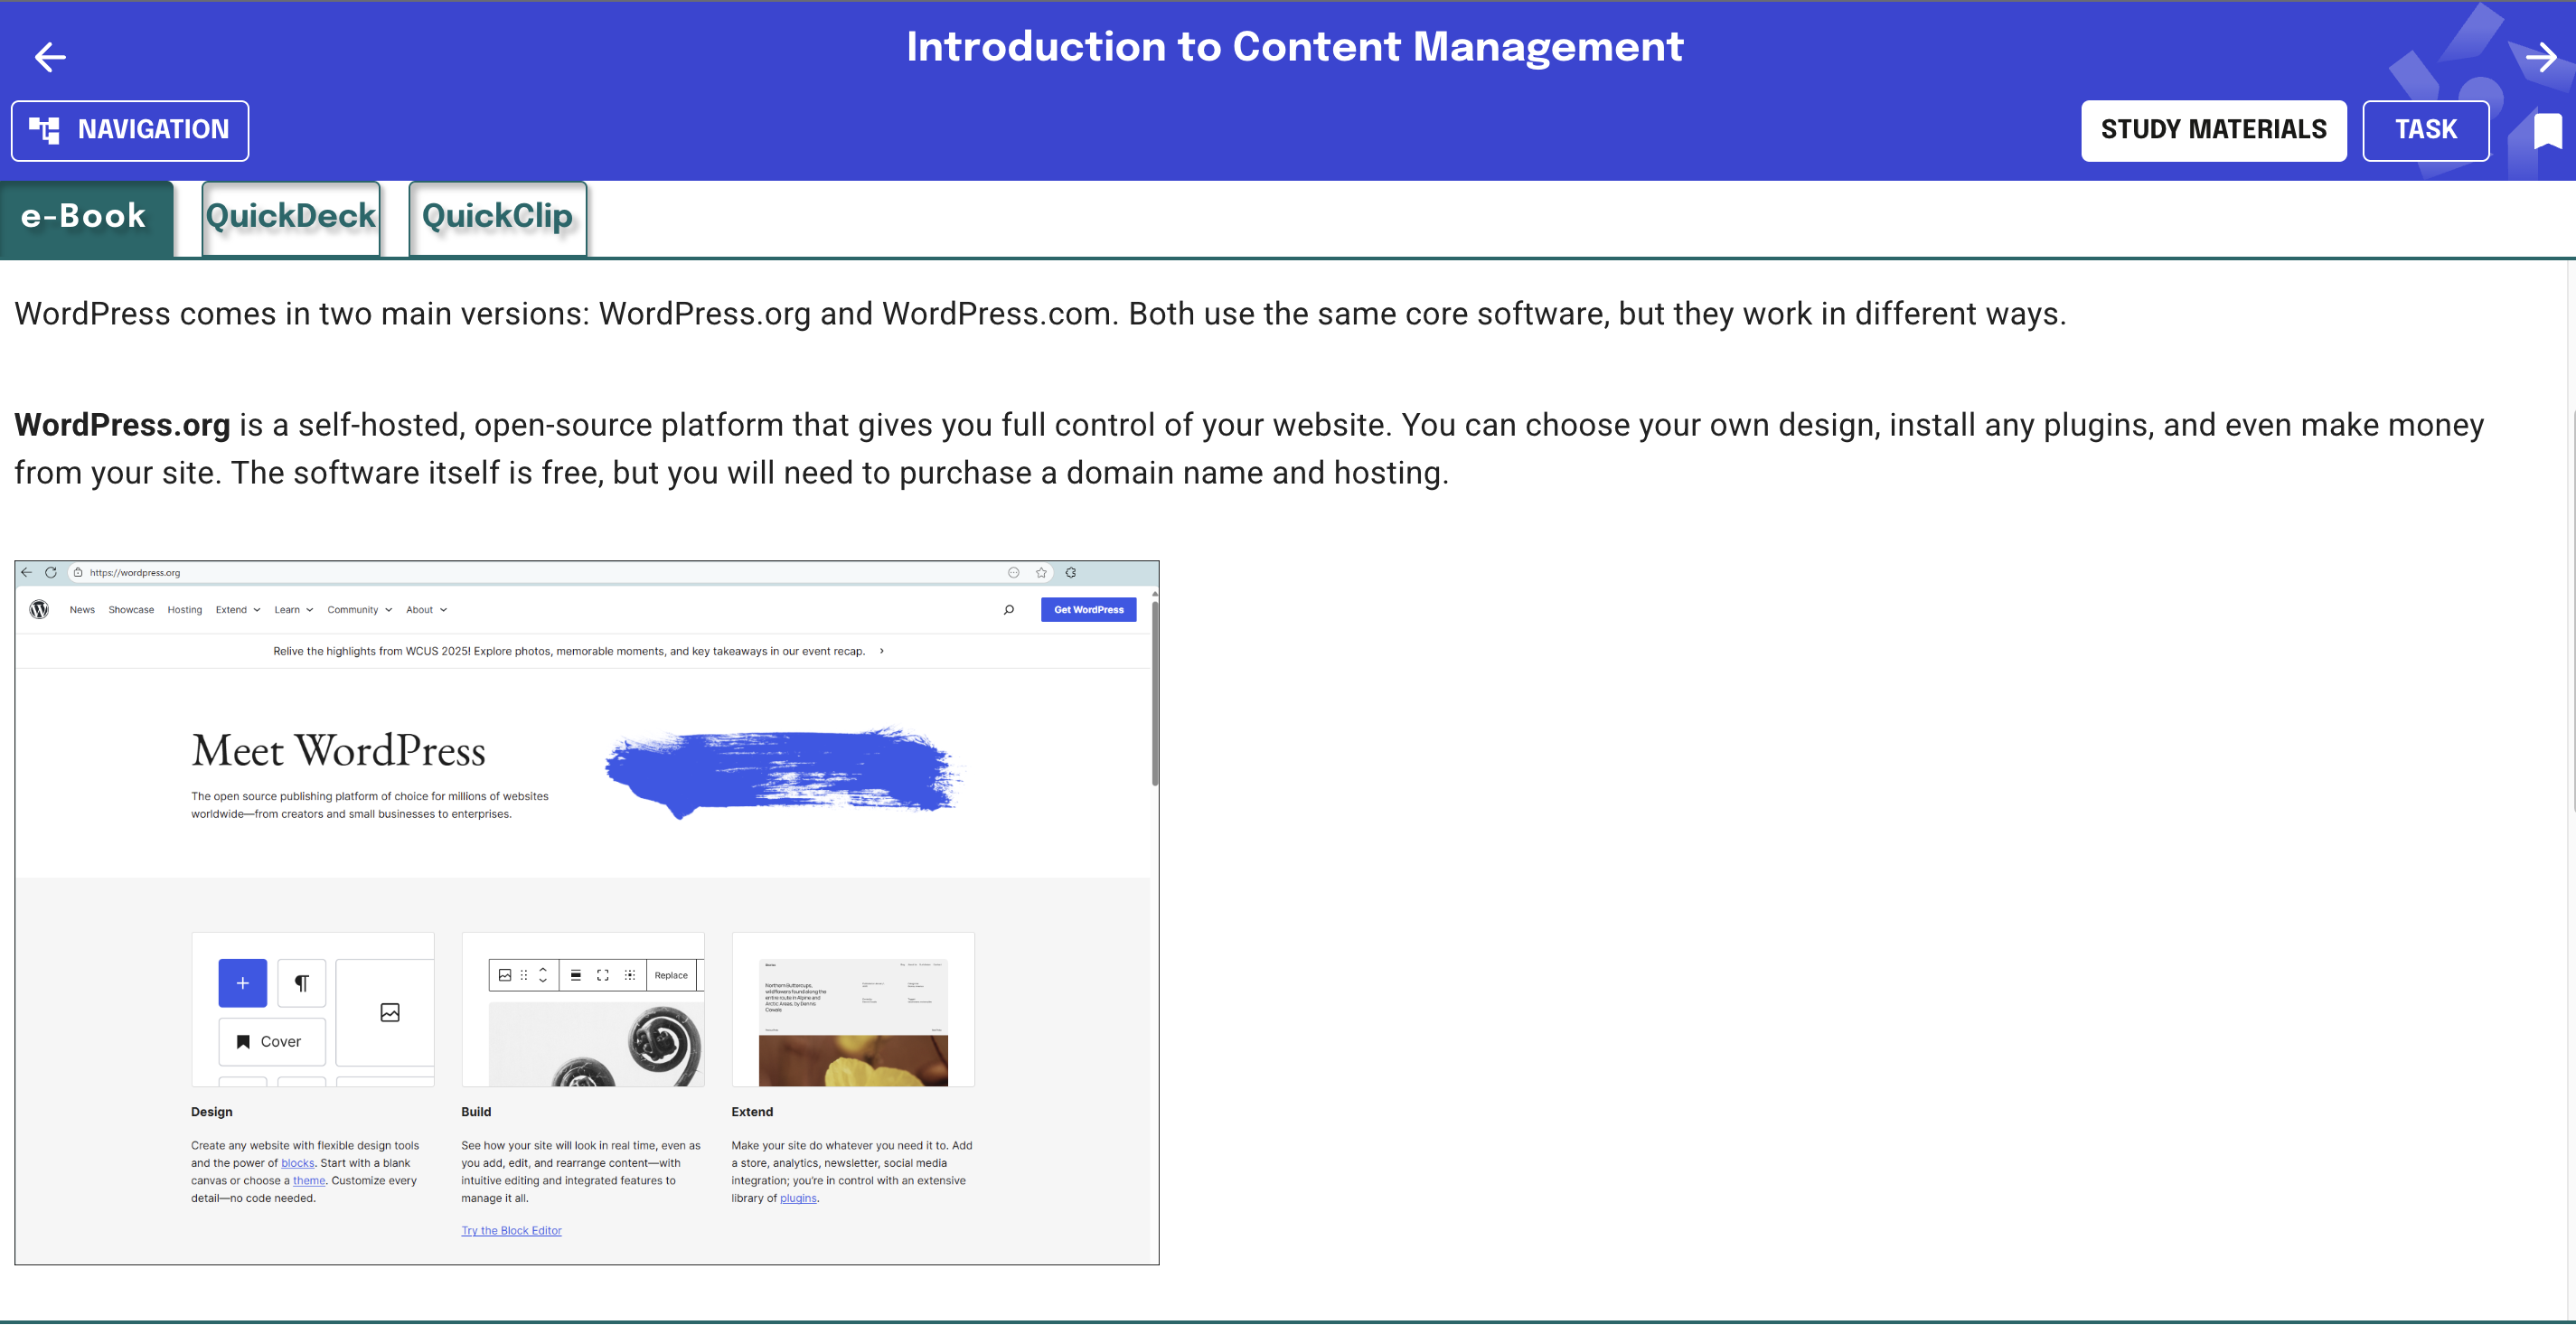Click the News menu item in WordPress.org

click(82, 609)
